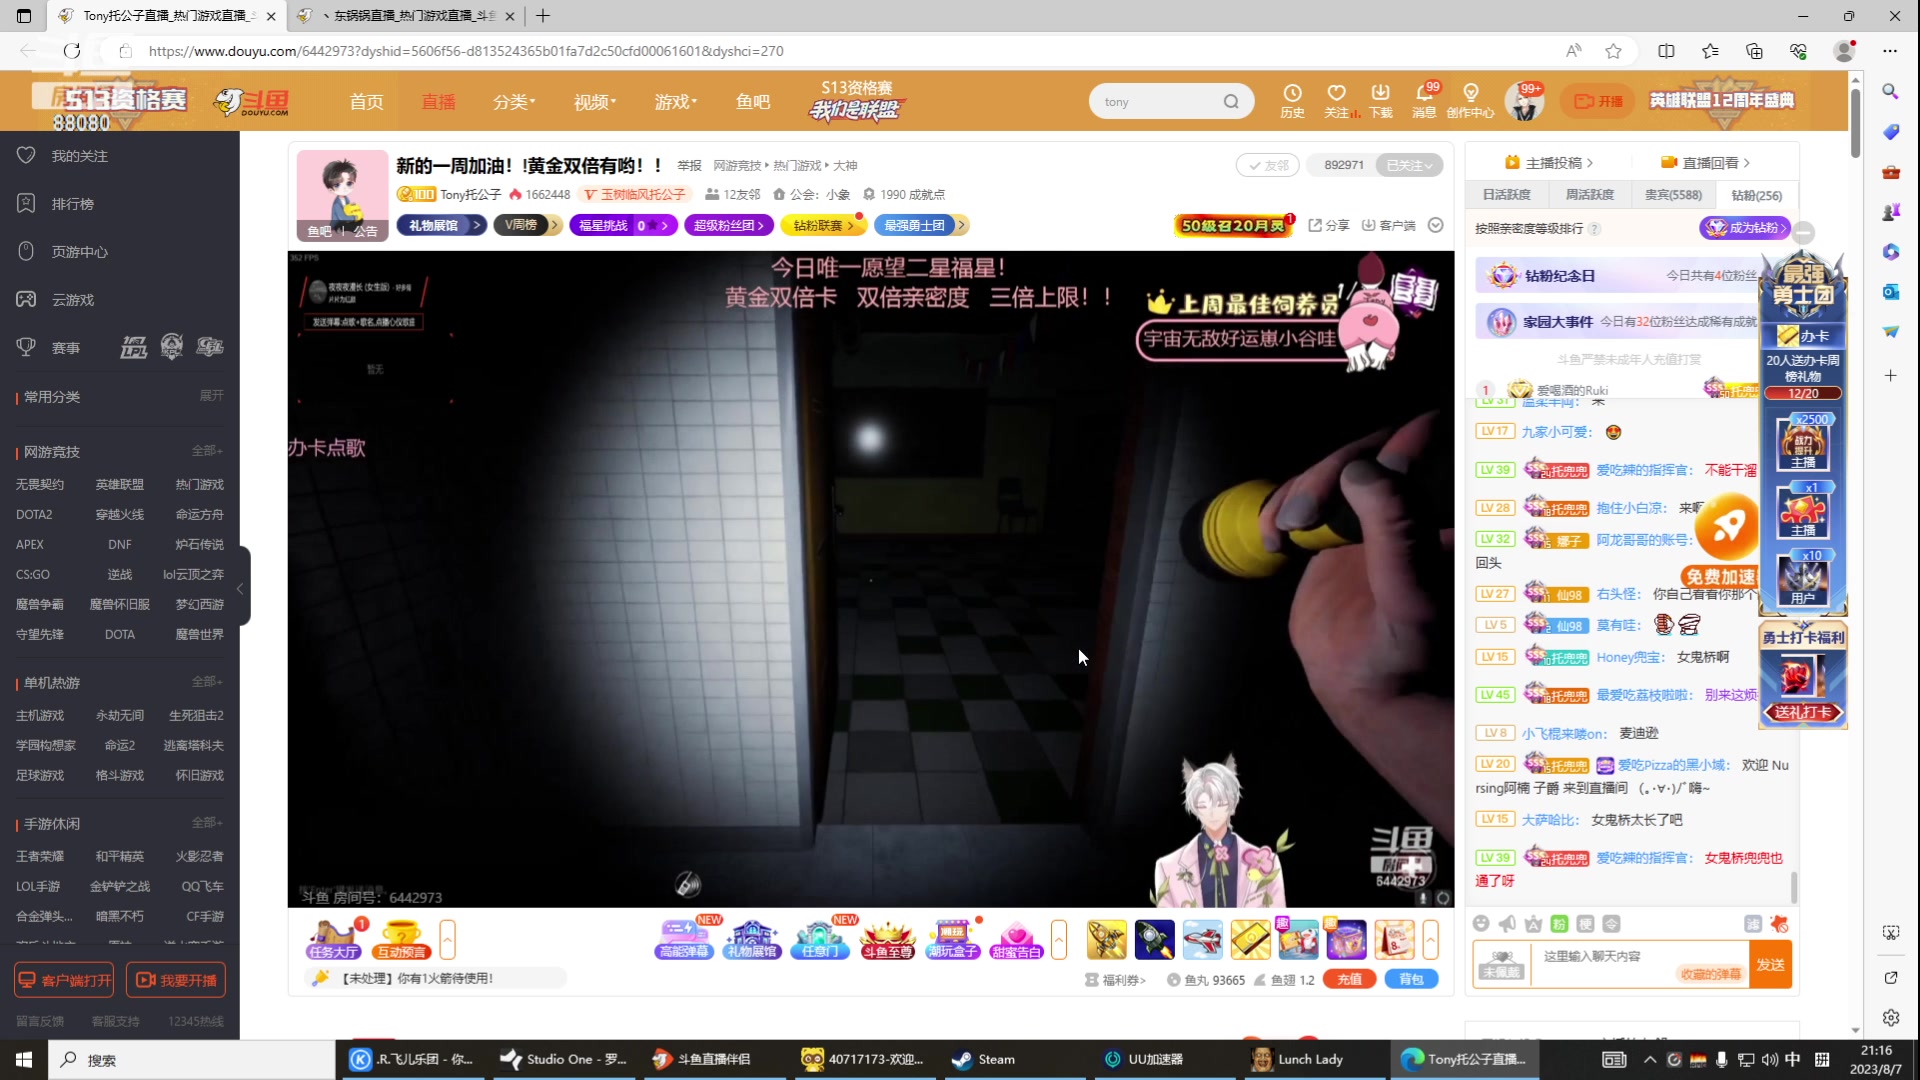This screenshot has width=1920, height=1080.
Task: Open the 高能弹幕 panel icon
Action: 683,940
